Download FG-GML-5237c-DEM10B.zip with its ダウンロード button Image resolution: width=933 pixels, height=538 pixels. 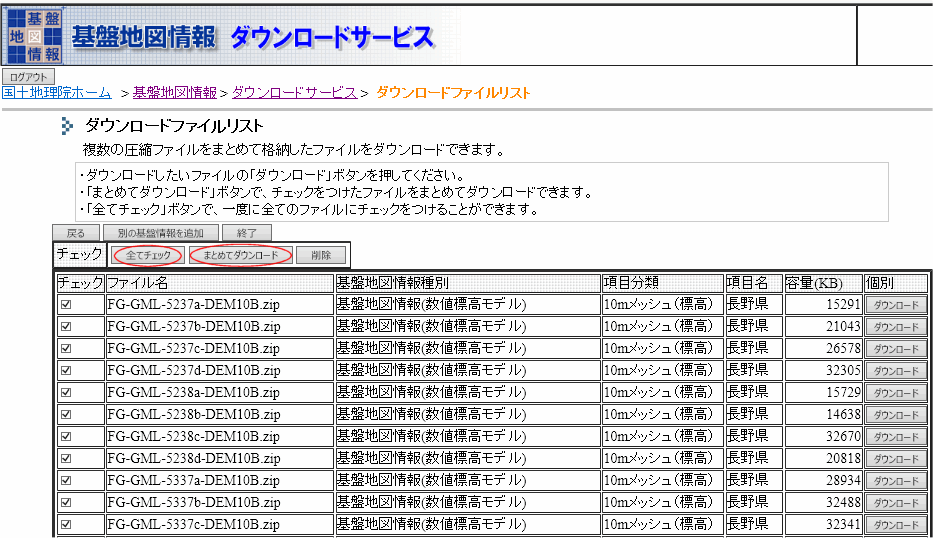coord(895,348)
